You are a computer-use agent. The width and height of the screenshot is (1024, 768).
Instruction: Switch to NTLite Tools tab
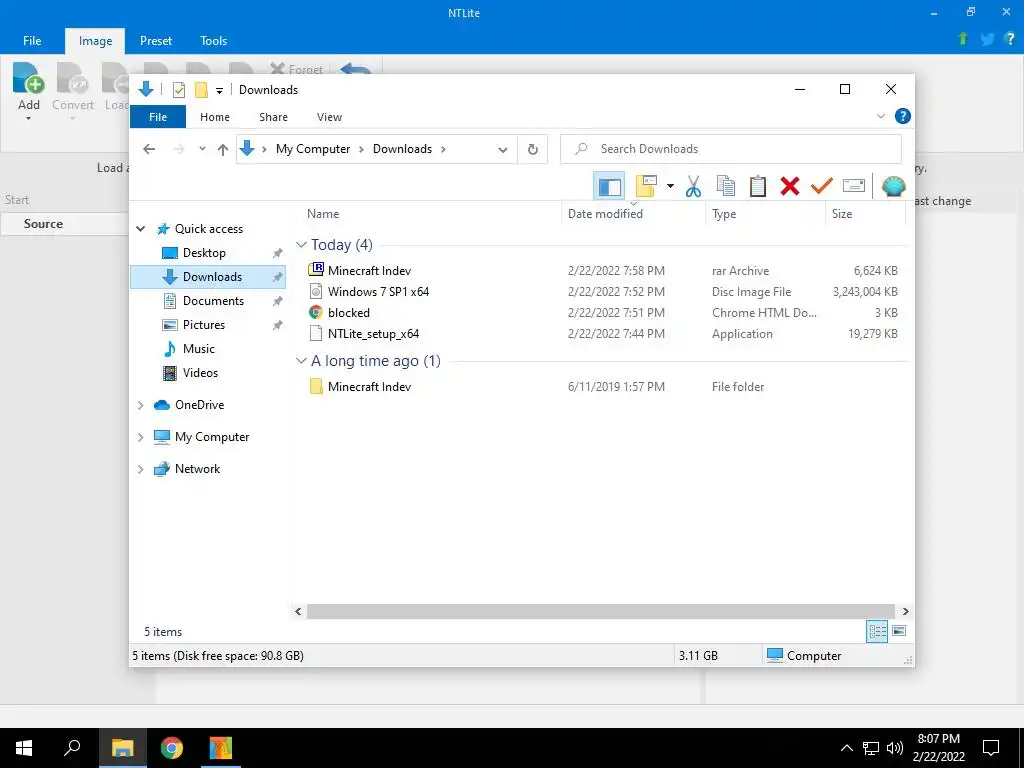pyautogui.click(x=214, y=40)
